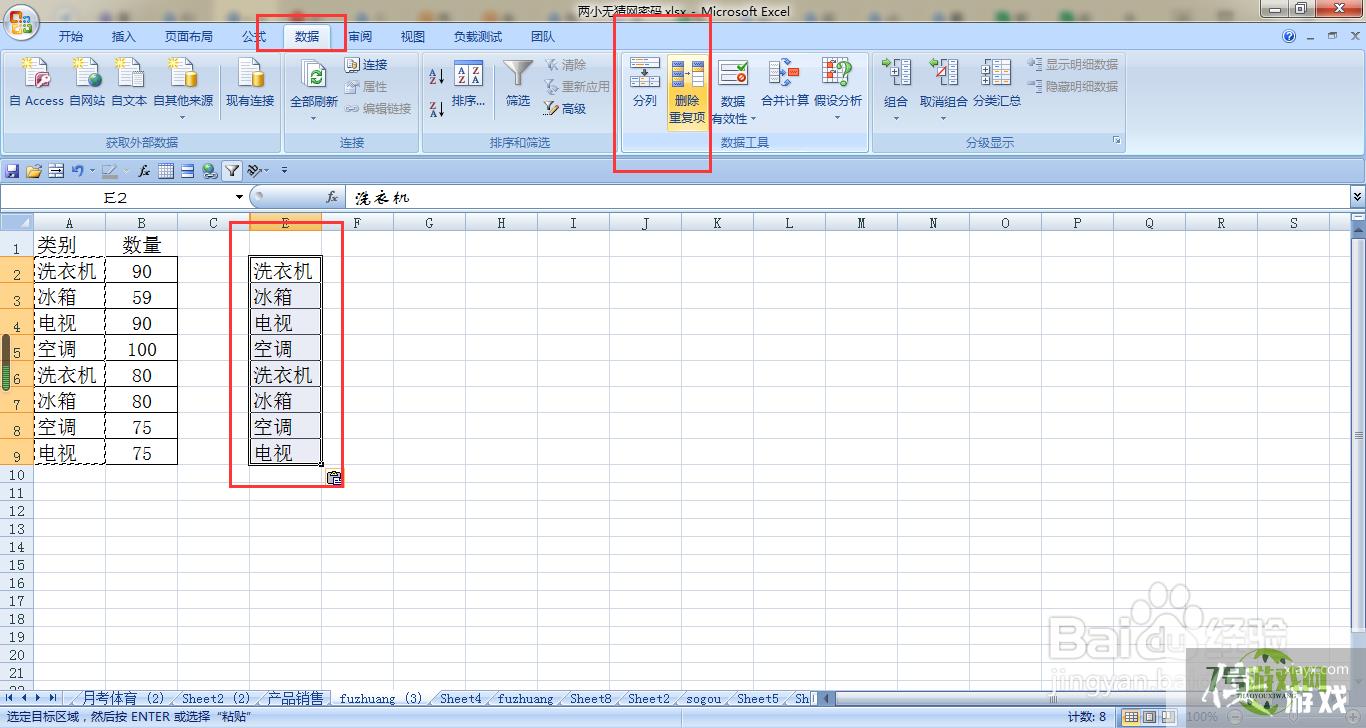Expand the customize quick access toolbar arrow
Screen dimensions: 1366x728
(x=284, y=171)
